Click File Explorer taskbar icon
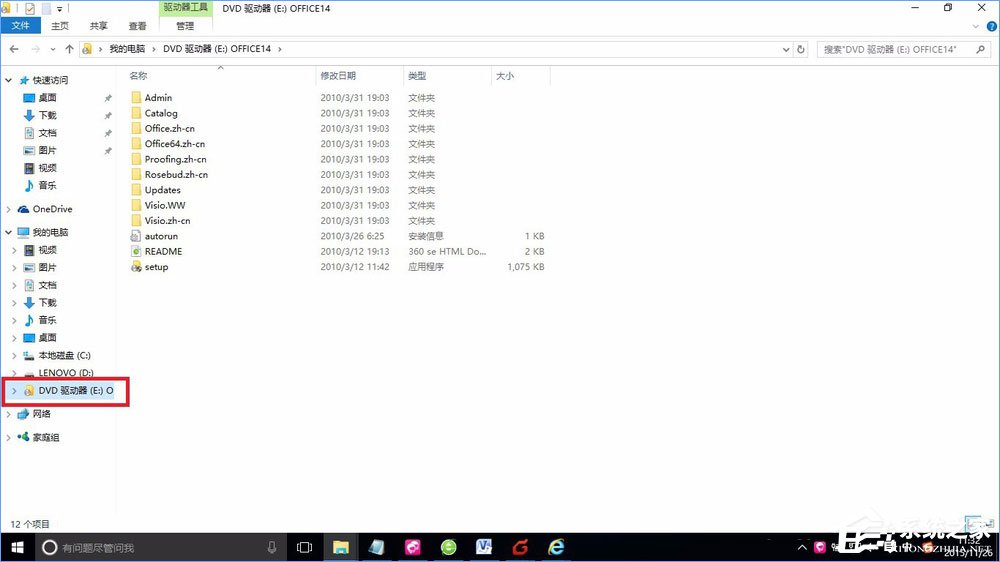The width and height of the screenshot is (1000, 562). pyautogui.click(x=341, y=547)
